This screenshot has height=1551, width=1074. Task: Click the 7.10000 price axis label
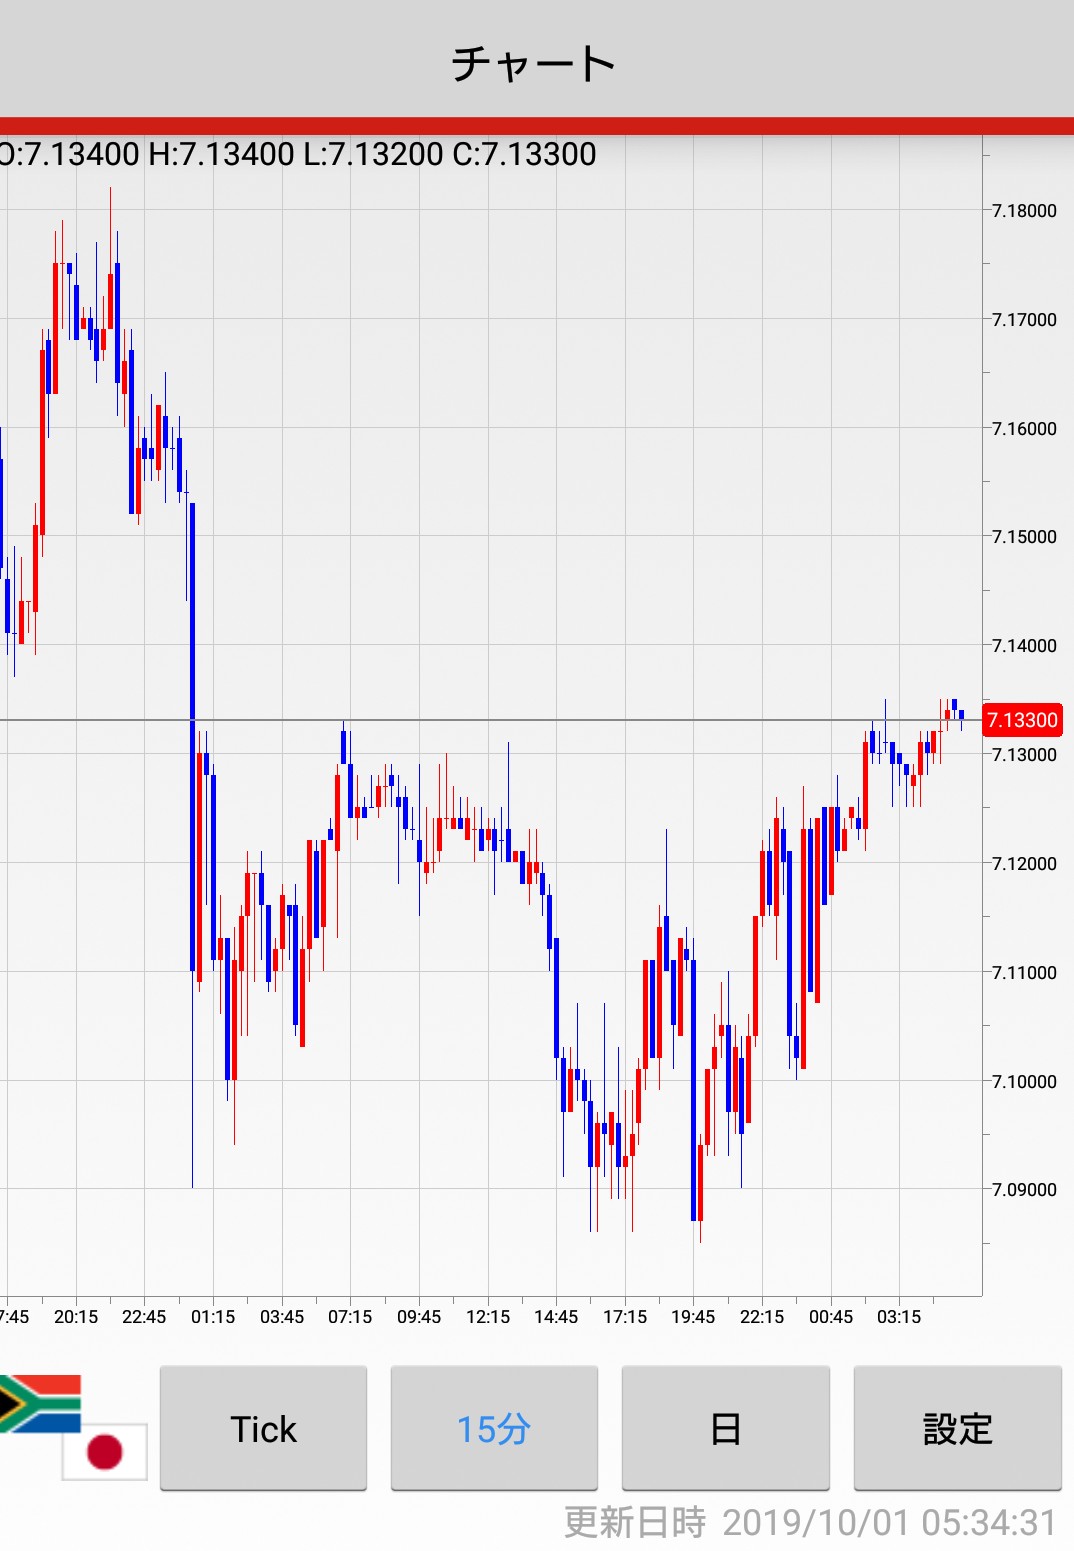[x=1024, y=1081]
